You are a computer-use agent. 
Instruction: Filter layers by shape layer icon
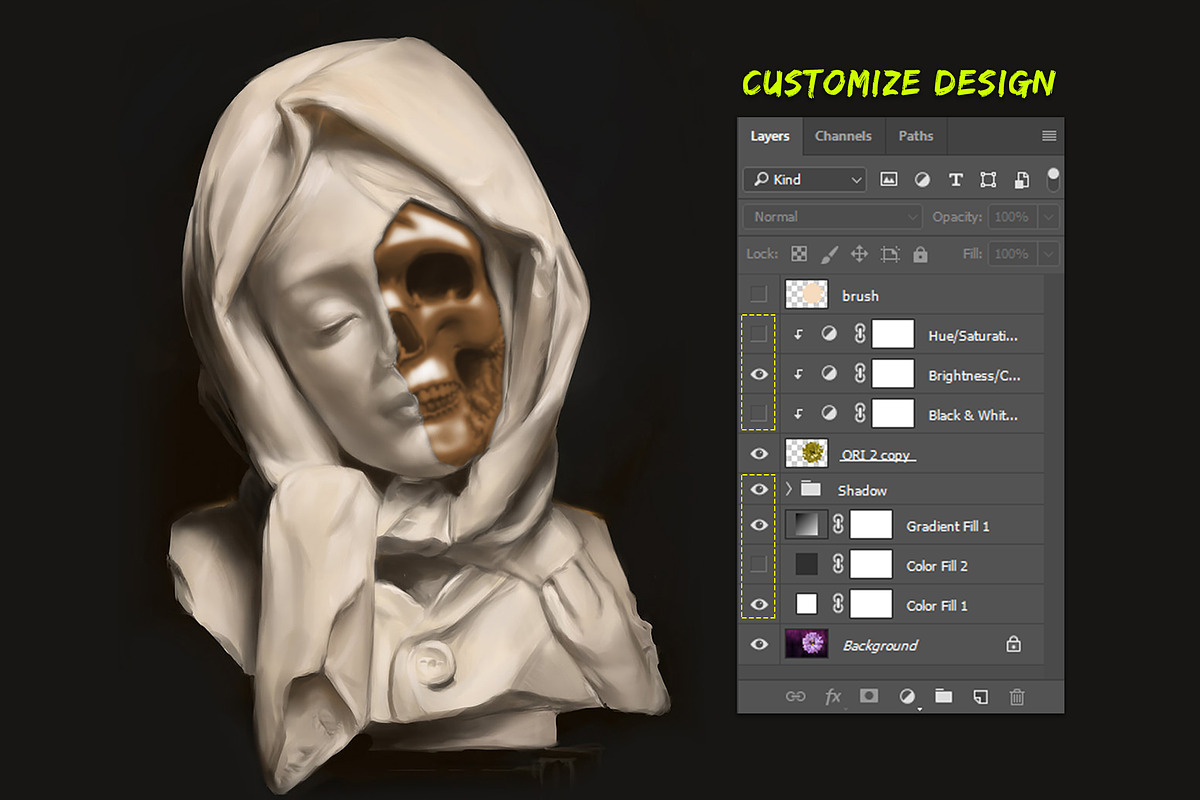point(988,180)
